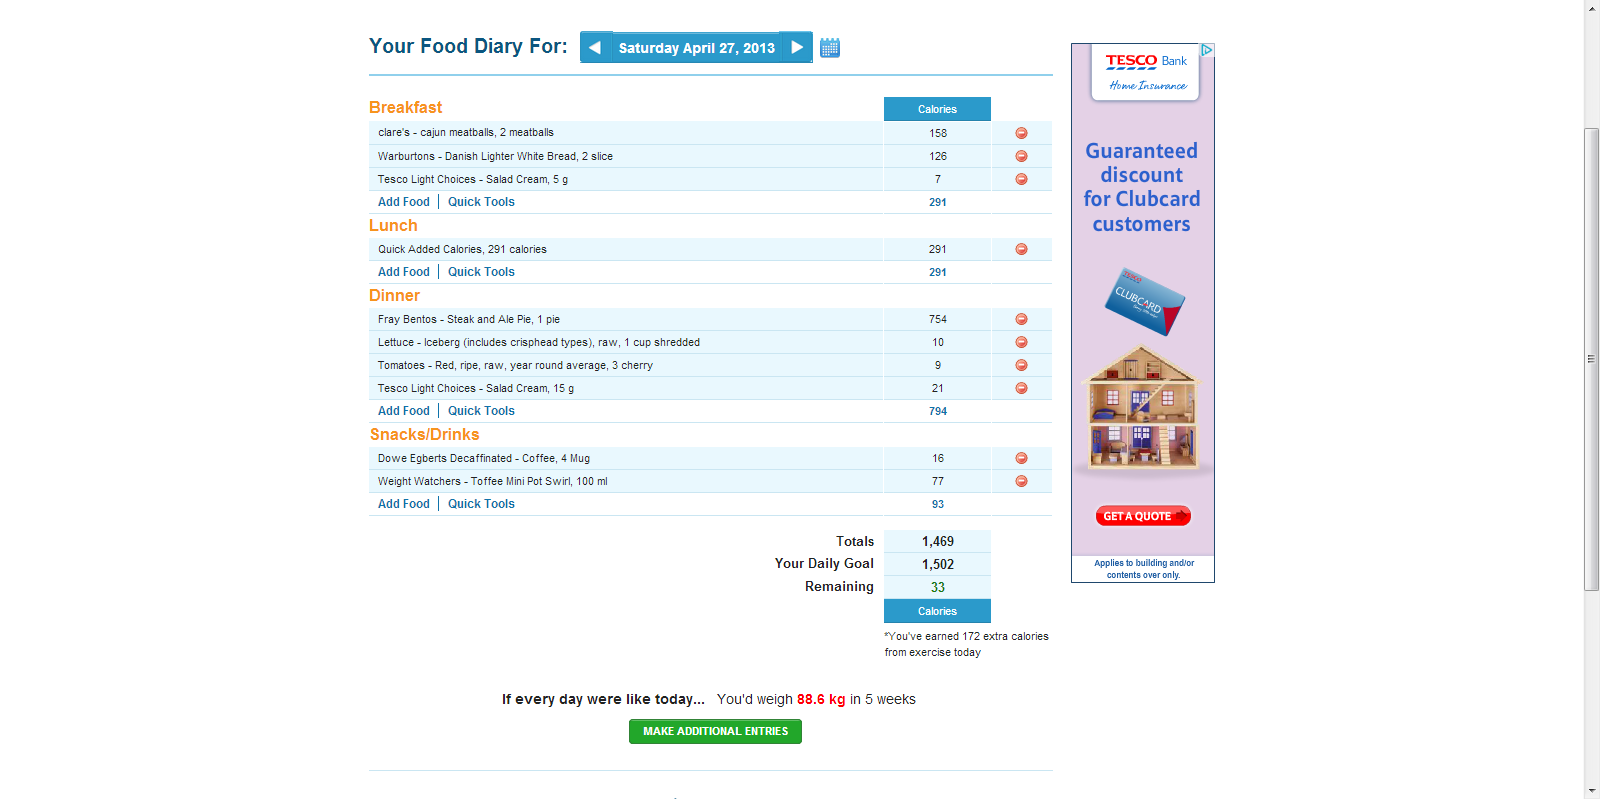Click the Saturday April 27, 2013 date

(696, 48)
